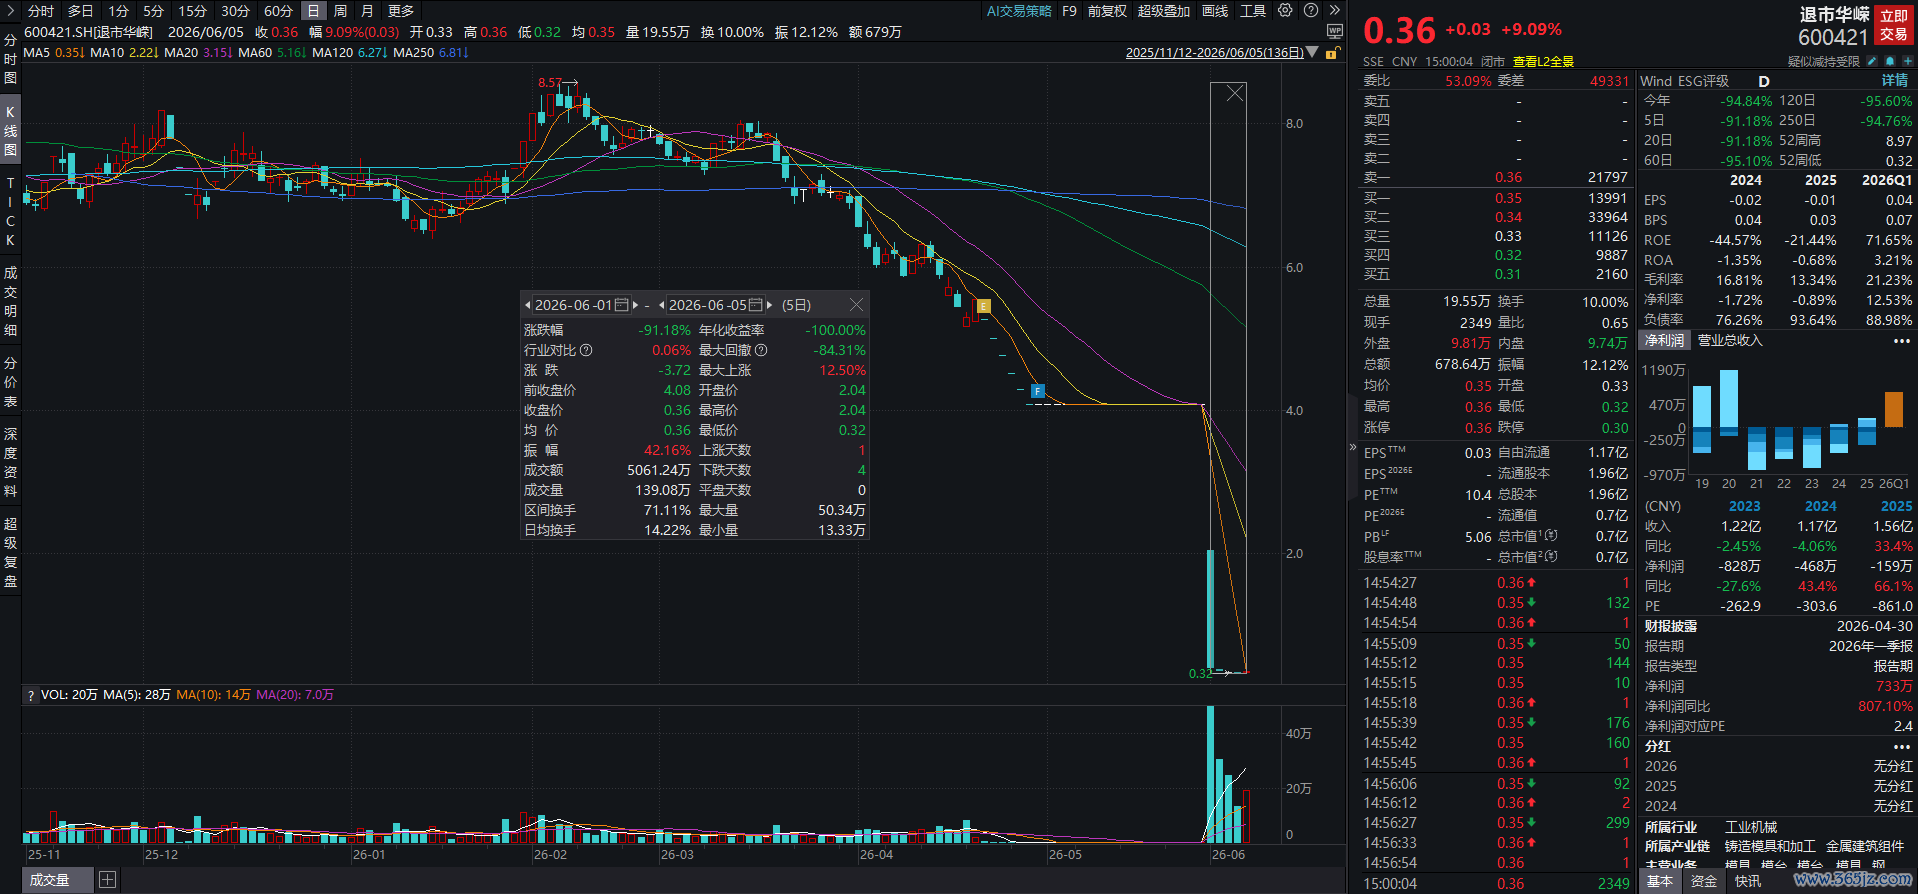The image size is (1918, 894).
Task: Switch to the 分时 chart period
Action: click(x=41, y=11)
